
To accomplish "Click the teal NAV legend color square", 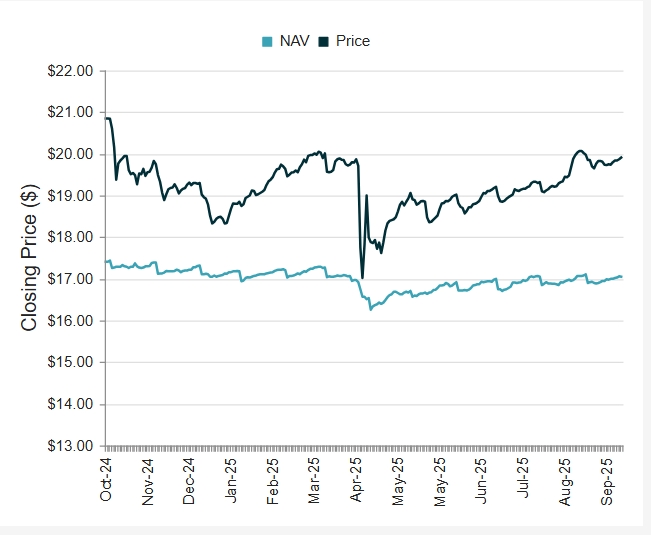I will coord(266,42).
